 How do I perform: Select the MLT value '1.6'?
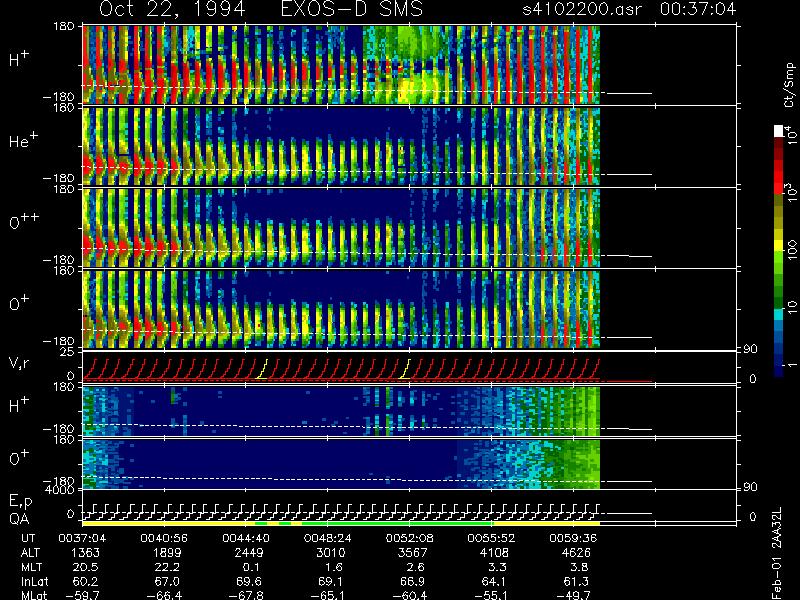(333, 567)
